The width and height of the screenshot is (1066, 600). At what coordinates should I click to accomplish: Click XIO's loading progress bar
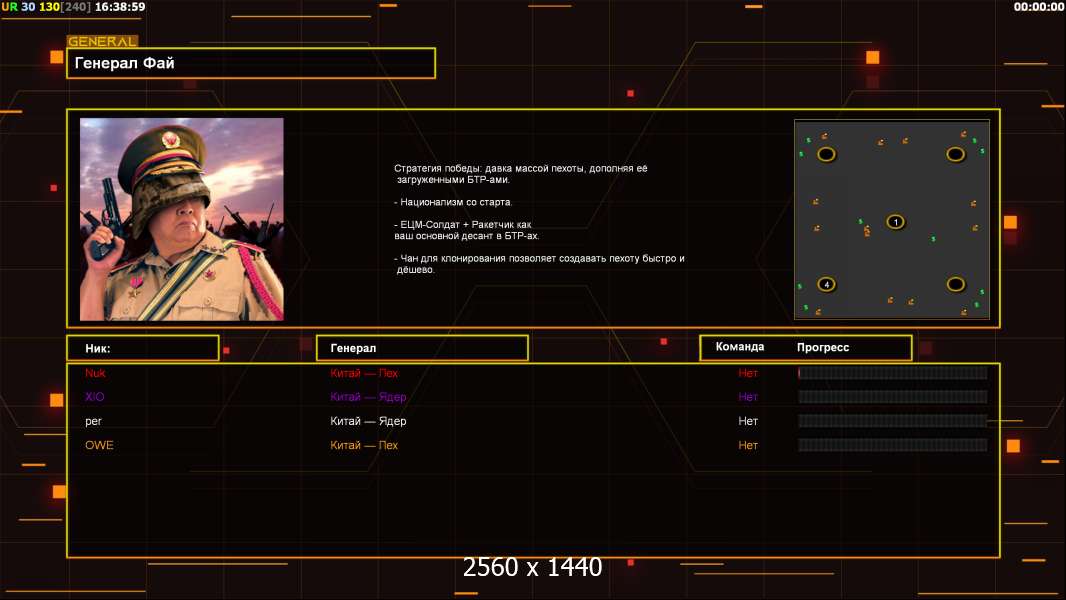893,397
